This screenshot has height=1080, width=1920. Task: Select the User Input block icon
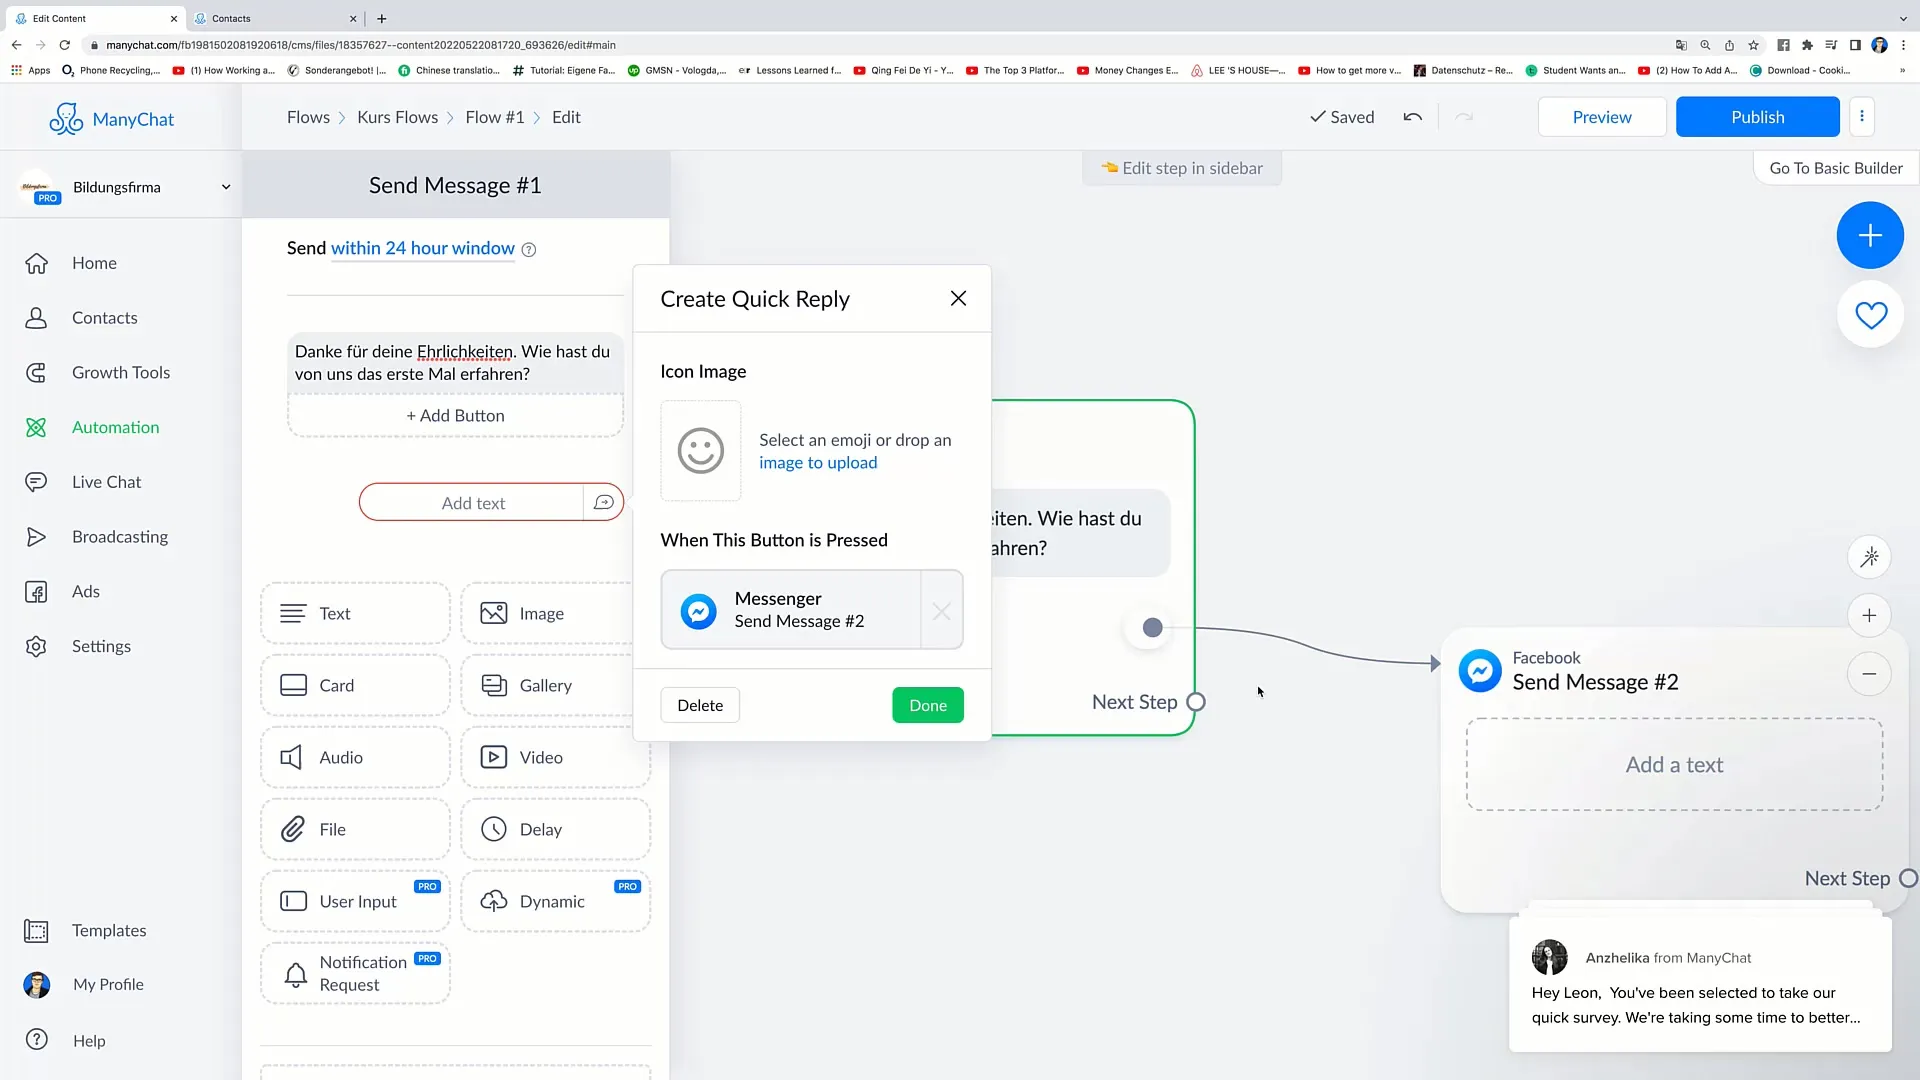click(x=291, y=901)
